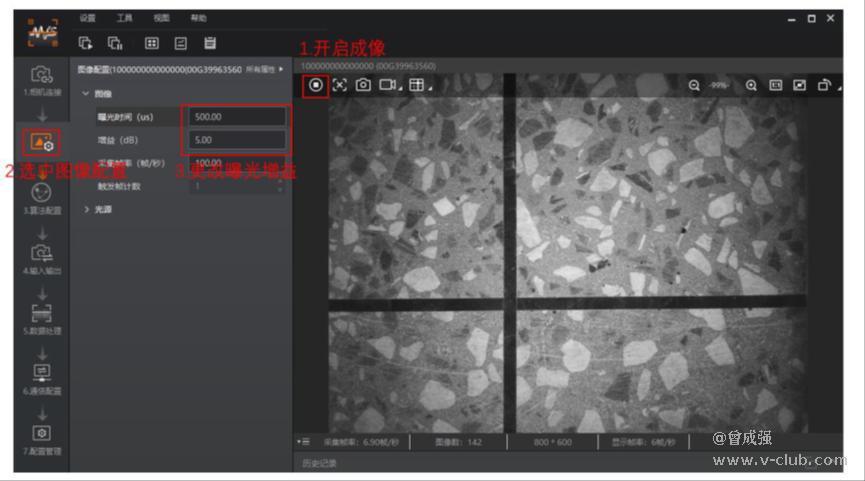
Task: Click the camera image preview
Action: [x=568, y=254]
